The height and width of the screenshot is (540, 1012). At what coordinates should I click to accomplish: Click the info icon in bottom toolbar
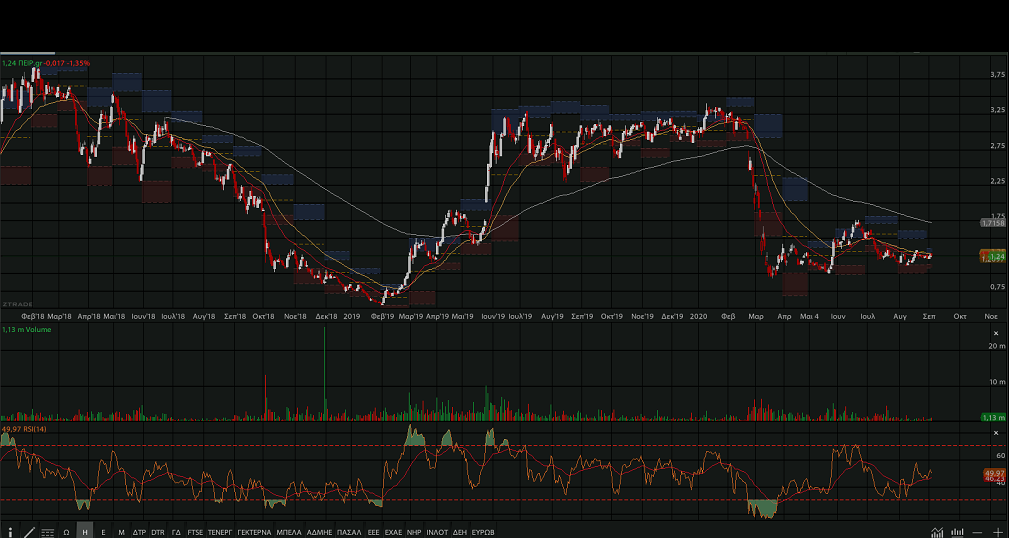point(10,532)
